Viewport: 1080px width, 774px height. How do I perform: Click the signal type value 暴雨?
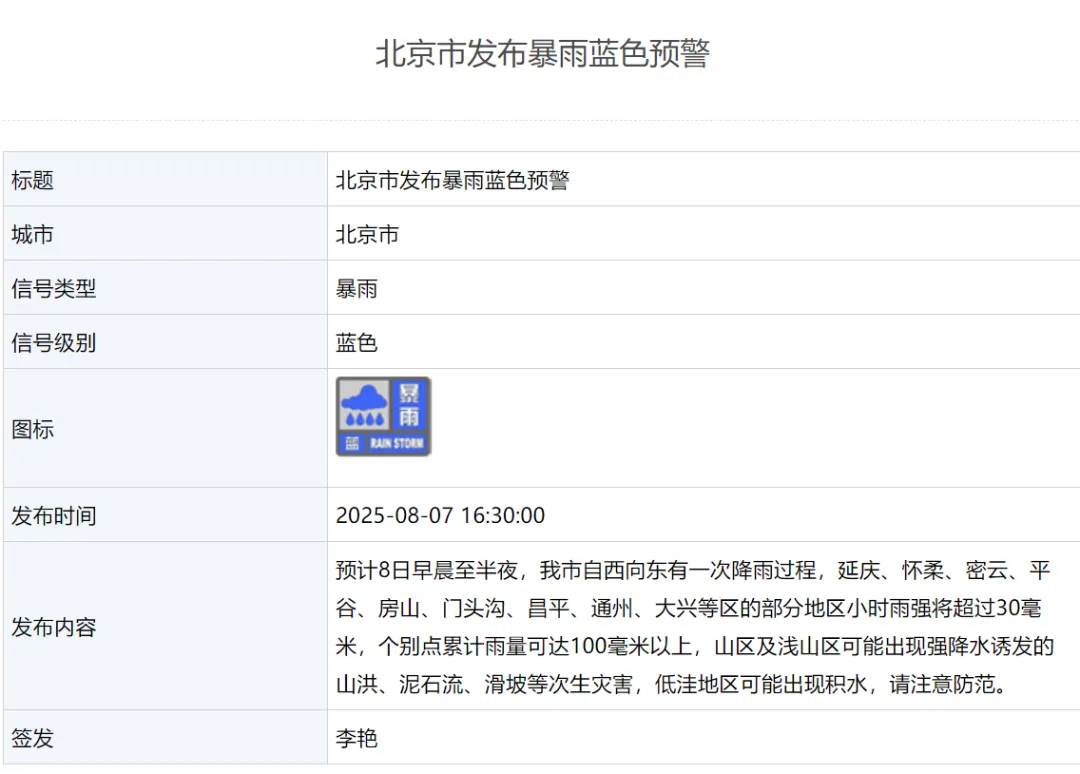357,288
